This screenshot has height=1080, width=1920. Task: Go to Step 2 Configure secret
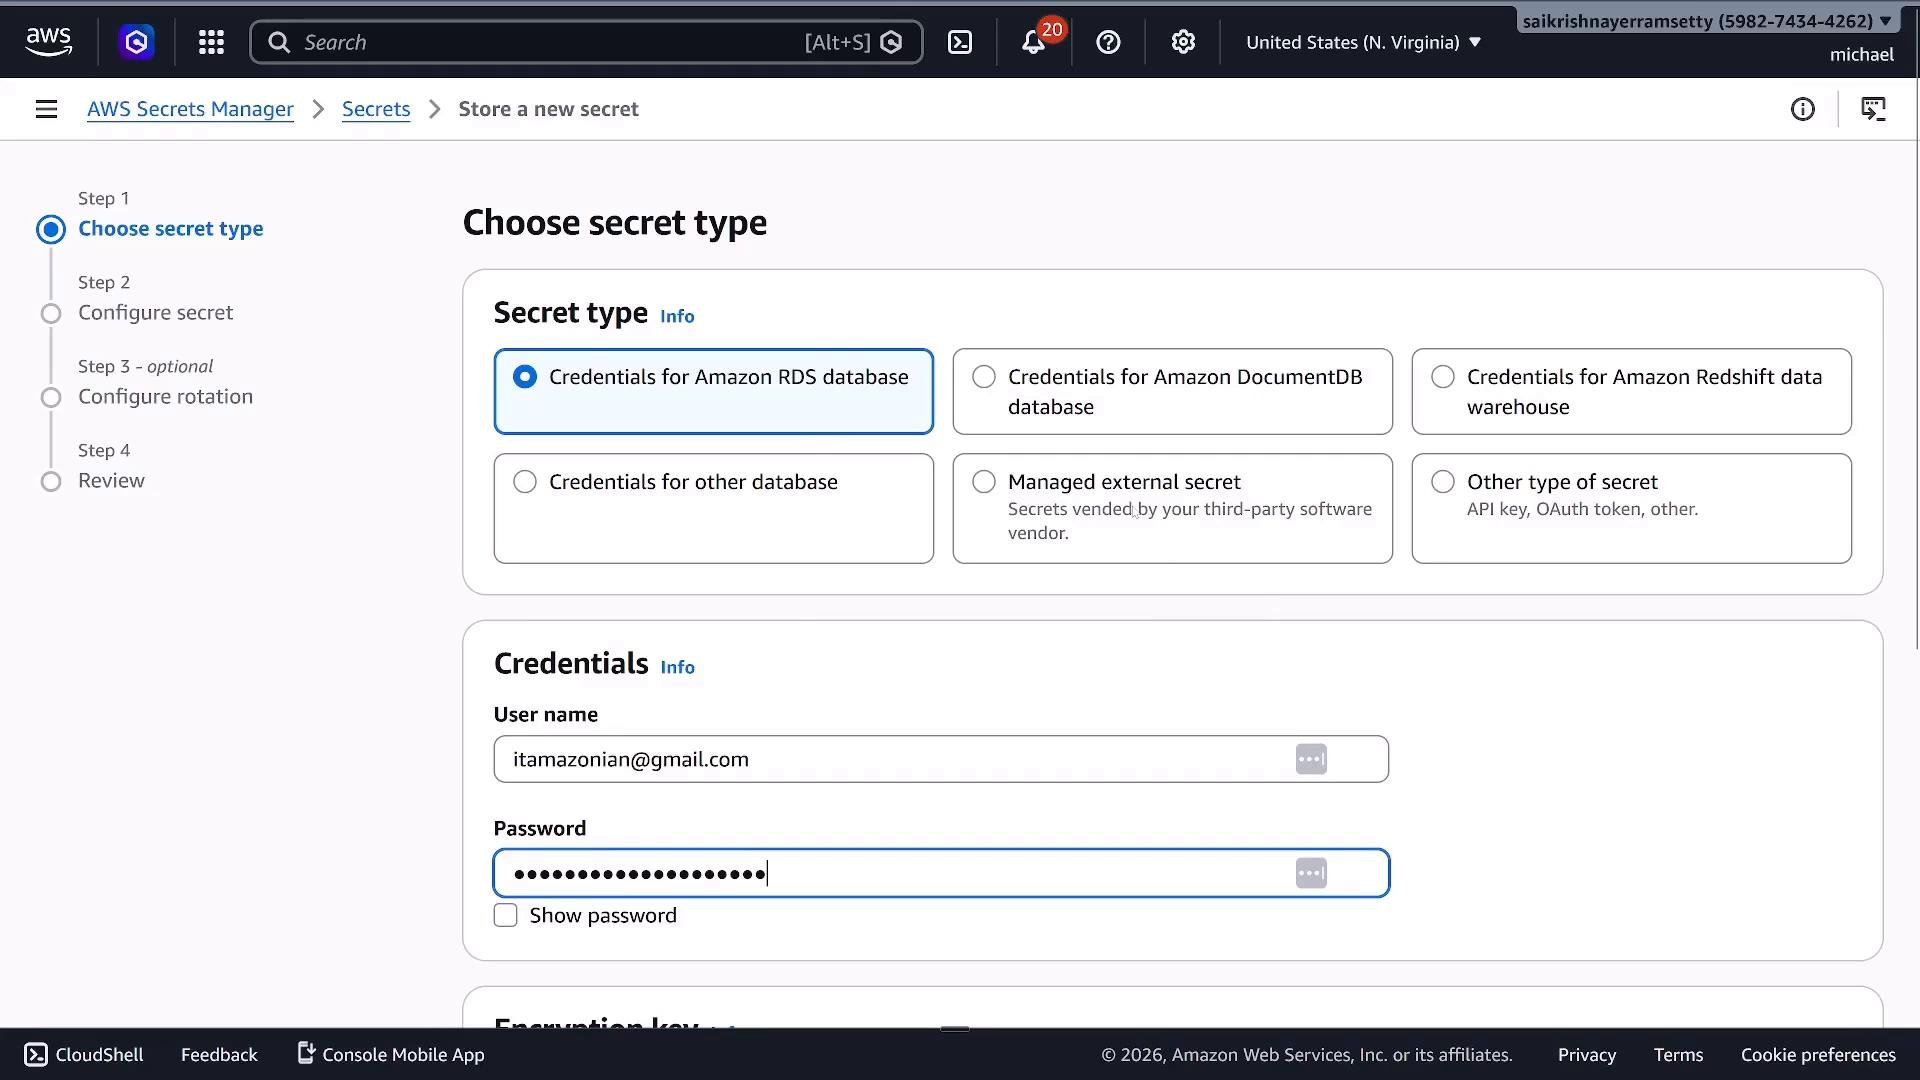[155, 312]
